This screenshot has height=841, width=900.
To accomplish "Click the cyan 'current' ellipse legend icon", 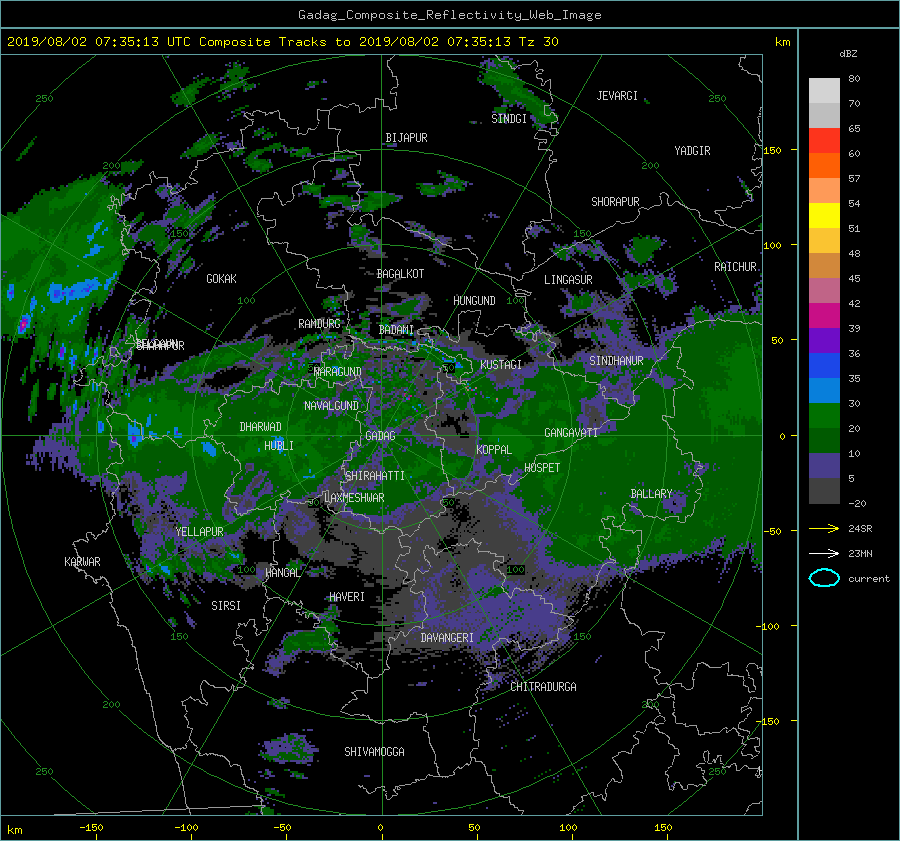I will pos(824,578).
